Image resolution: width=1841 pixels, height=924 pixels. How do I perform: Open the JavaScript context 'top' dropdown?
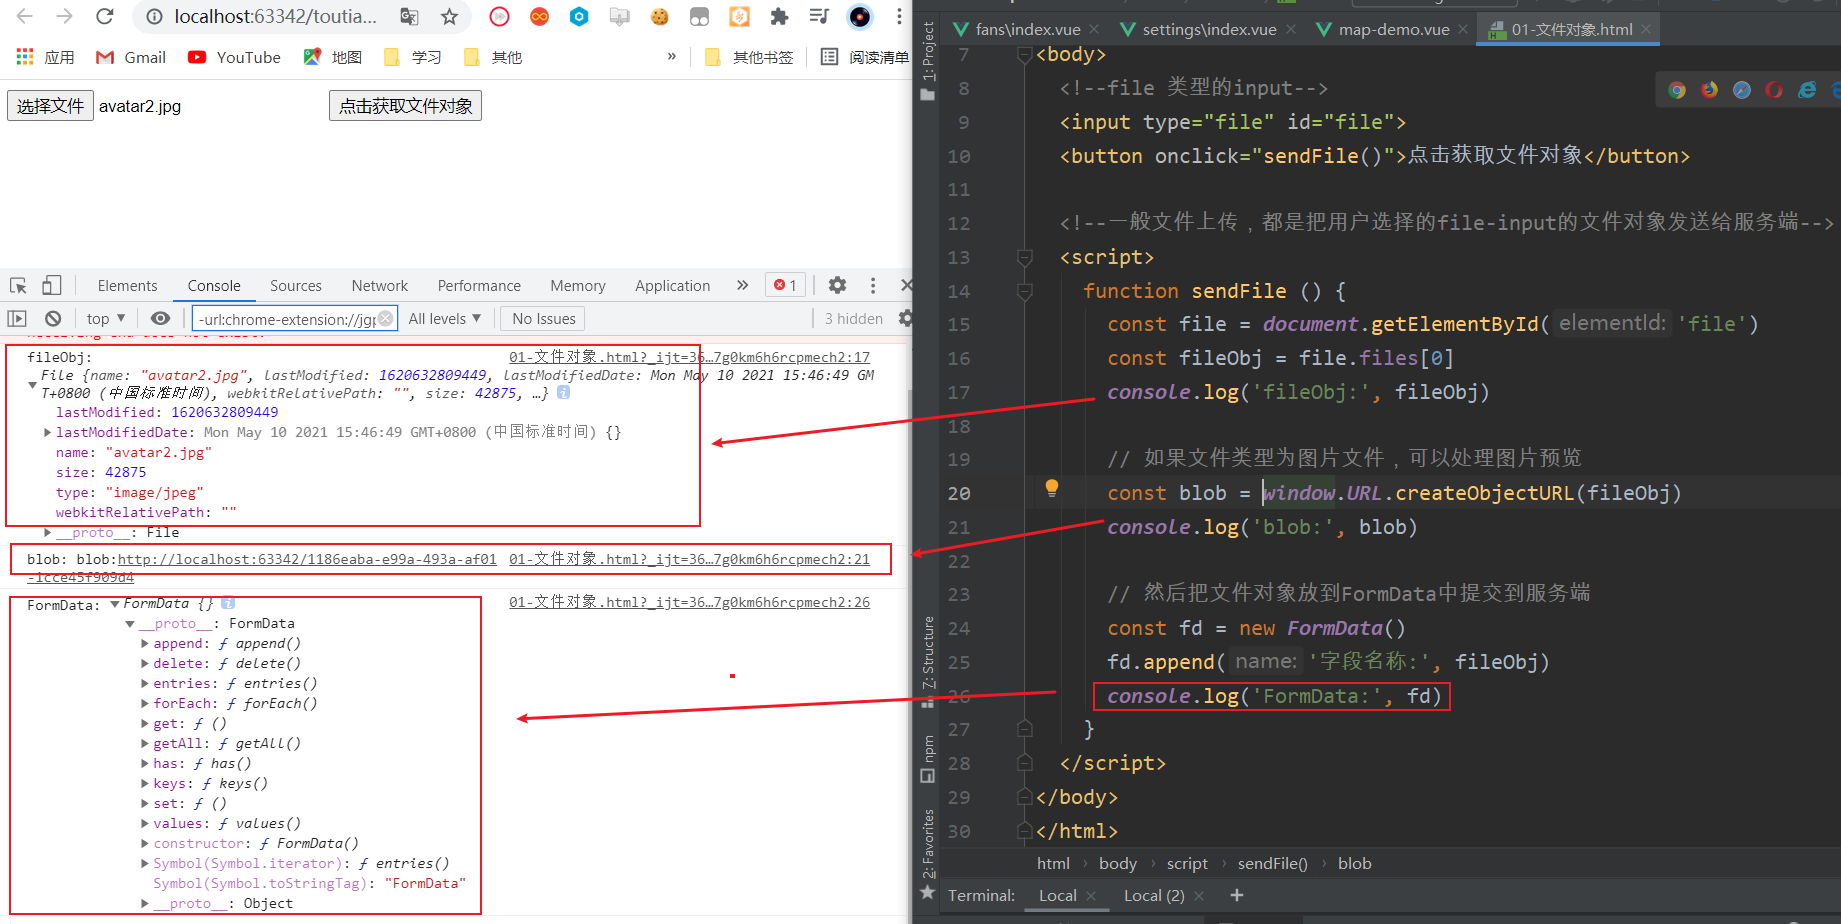pyautogui.click(x=105, y=318)
